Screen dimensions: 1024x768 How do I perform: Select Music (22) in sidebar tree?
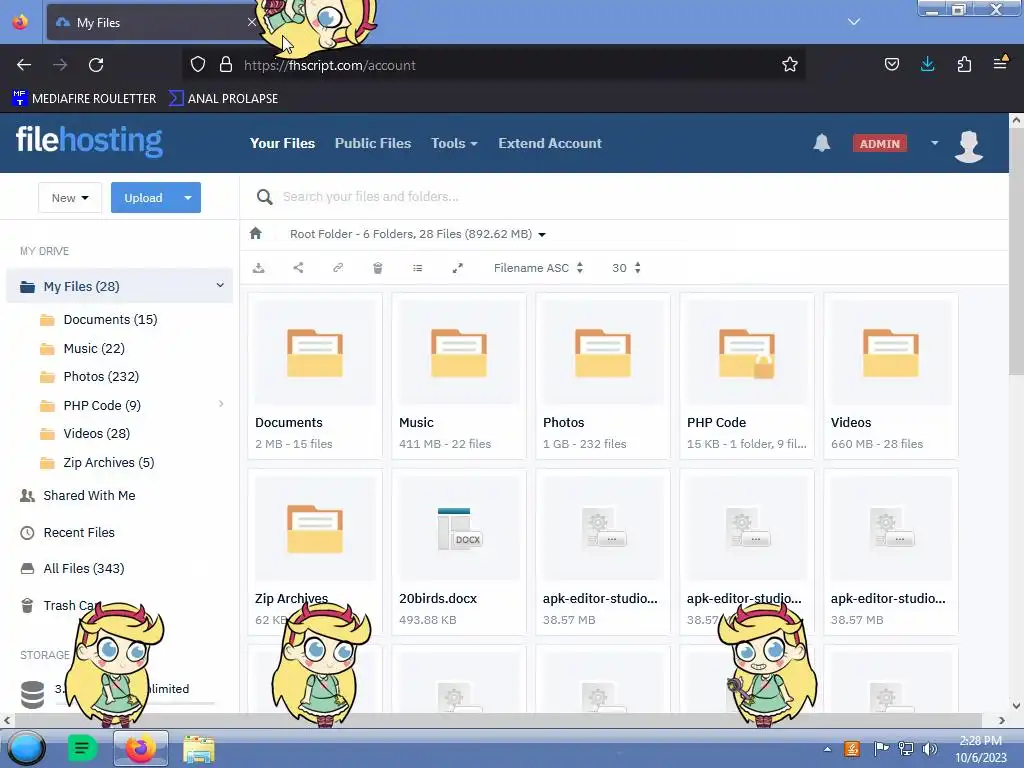(93, 349)
